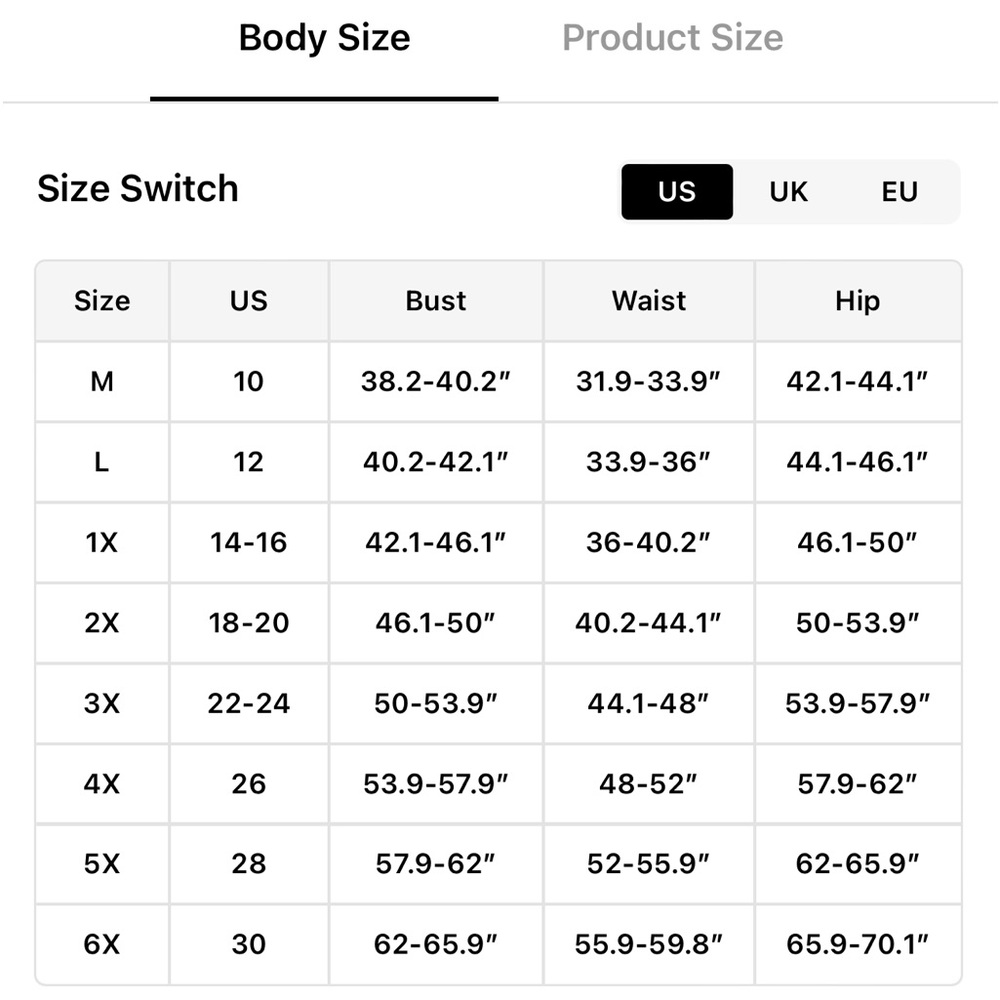Click the US column header

[249, 300]
